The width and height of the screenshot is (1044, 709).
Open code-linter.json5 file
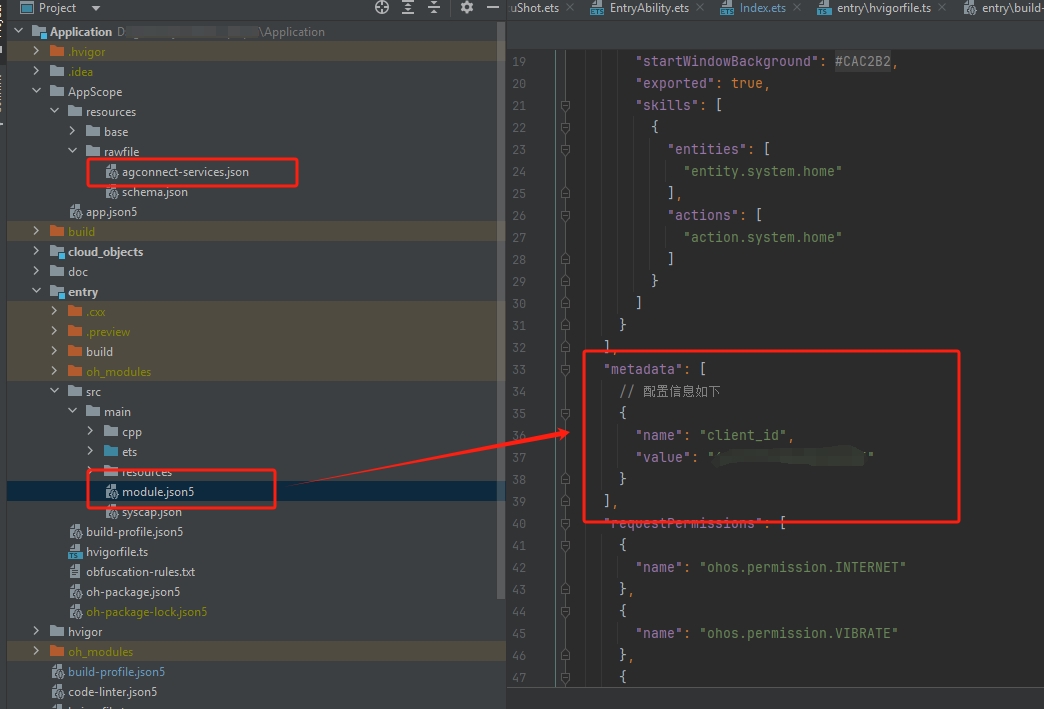113,691
